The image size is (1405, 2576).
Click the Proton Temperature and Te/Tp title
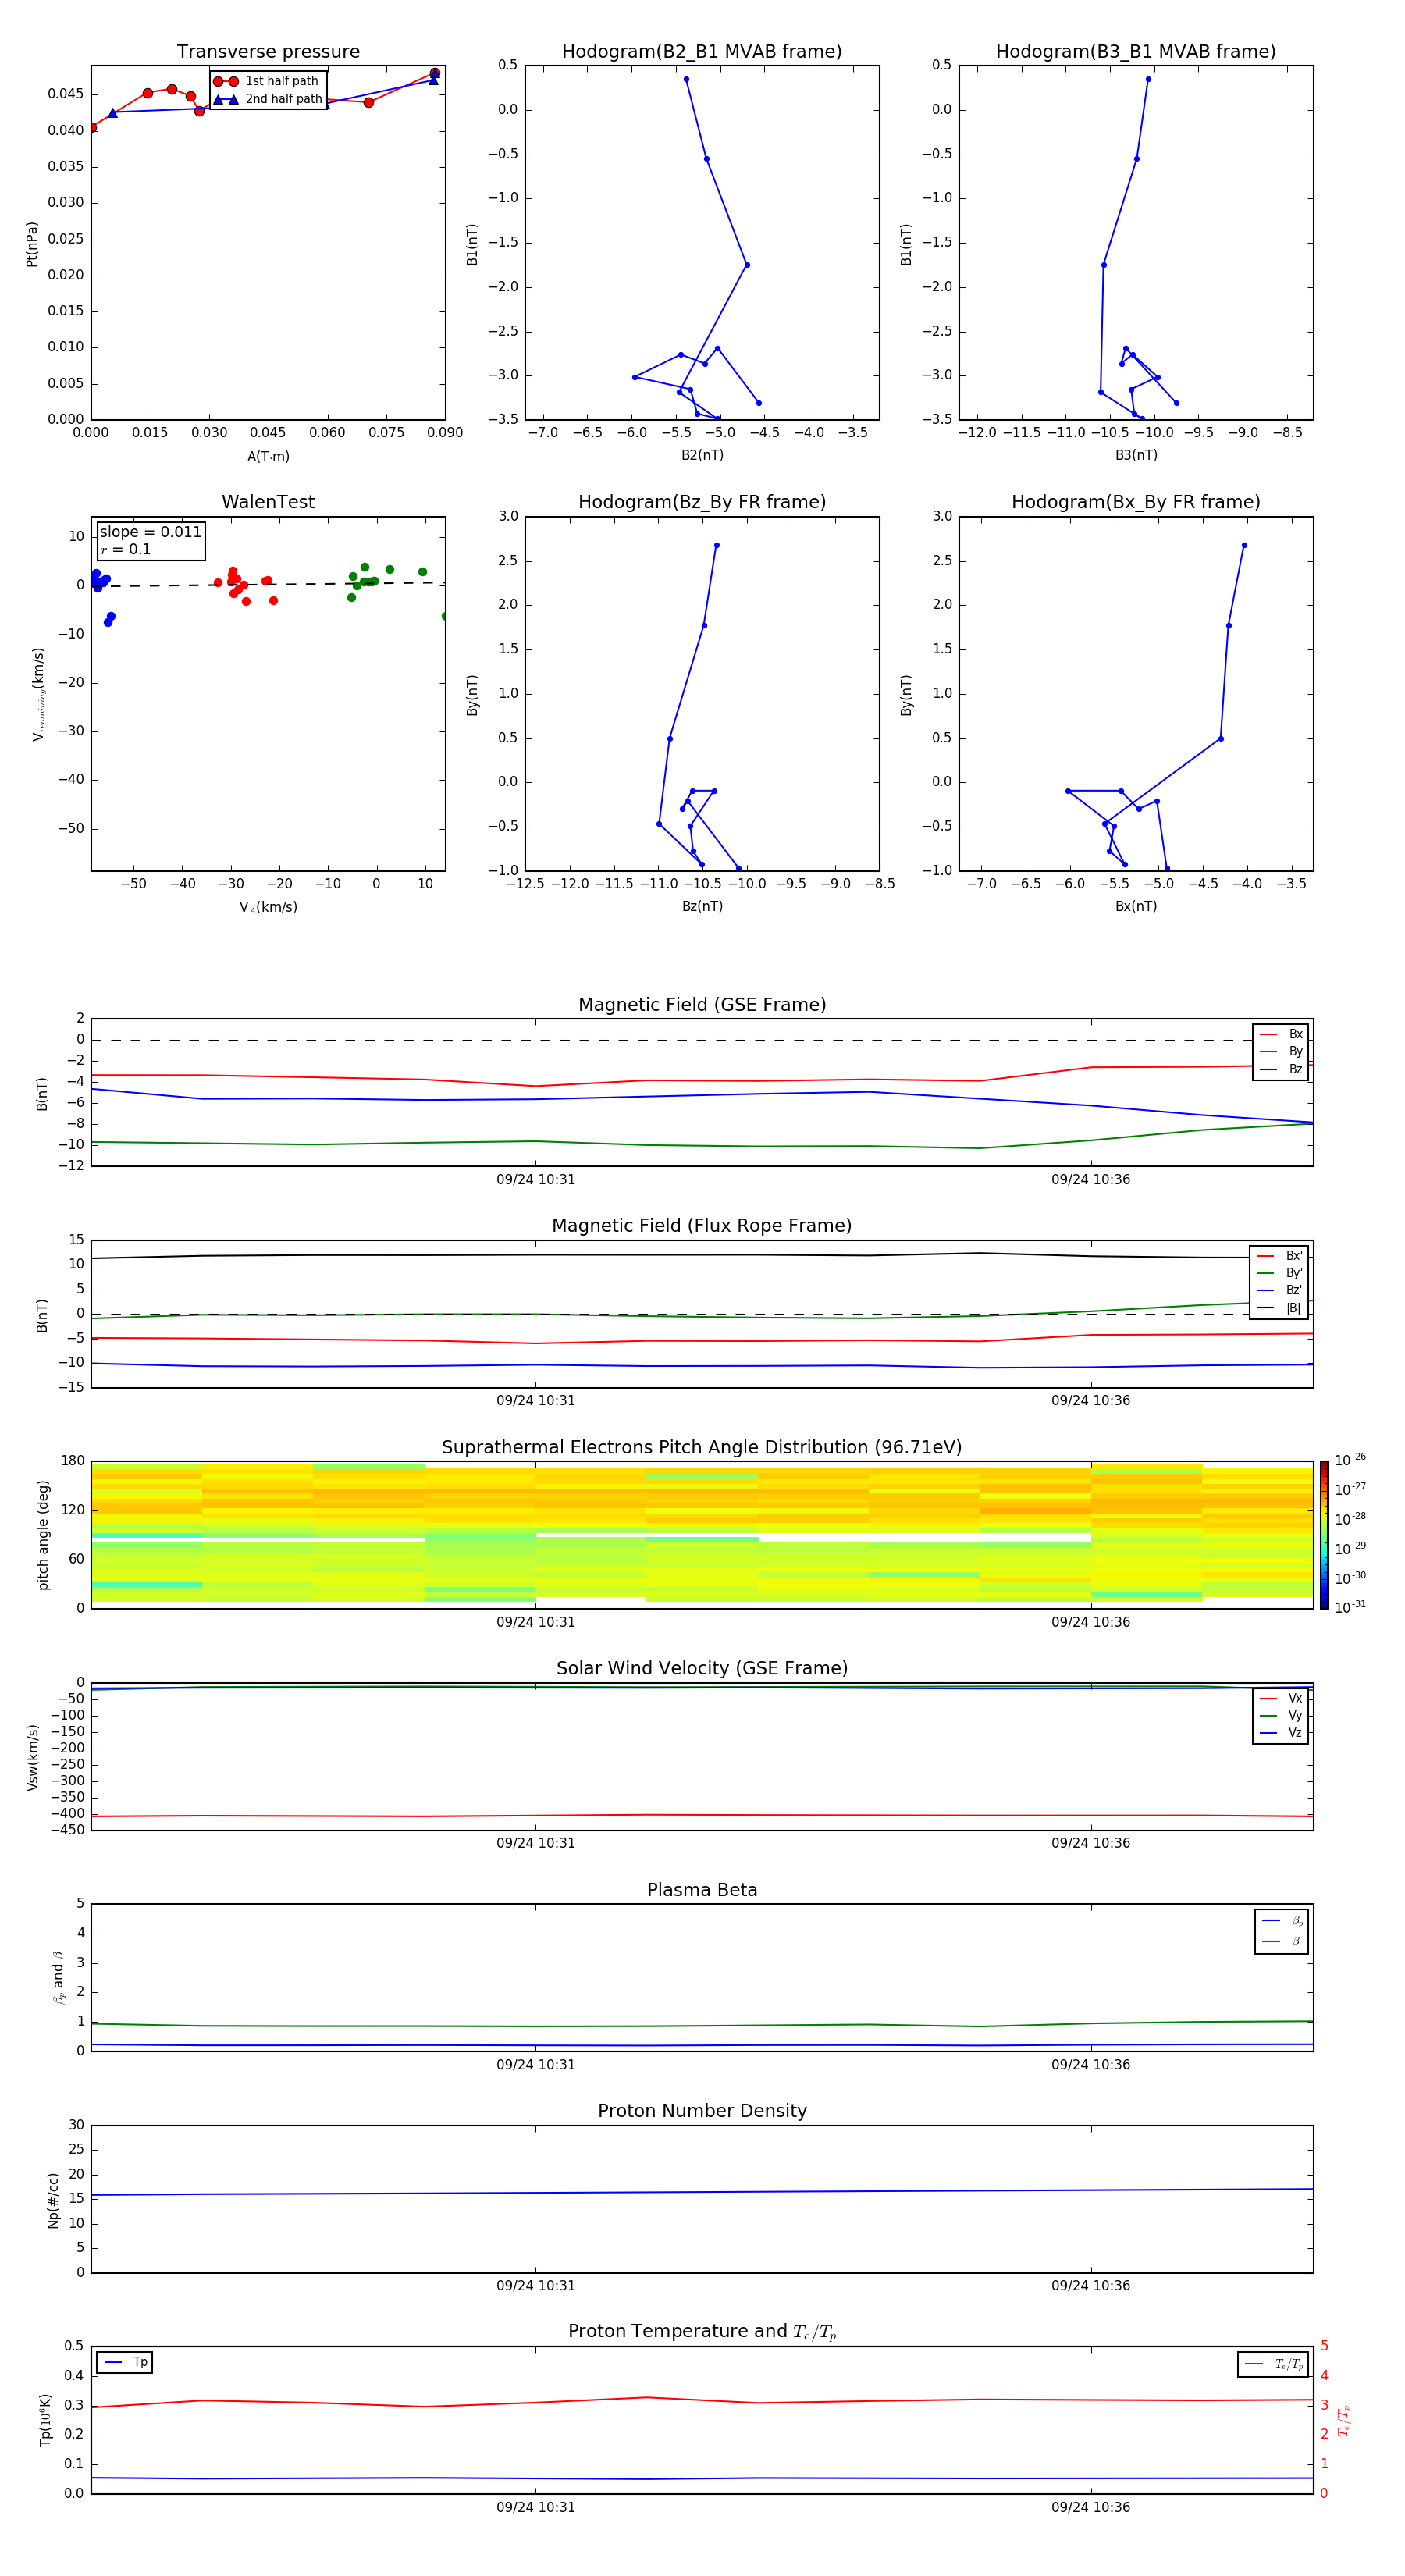click(702, 2332)
